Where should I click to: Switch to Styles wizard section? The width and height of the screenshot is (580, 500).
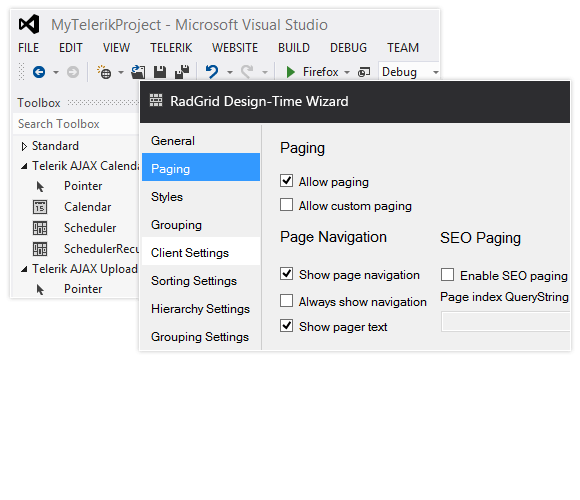(x=201, y=197)
